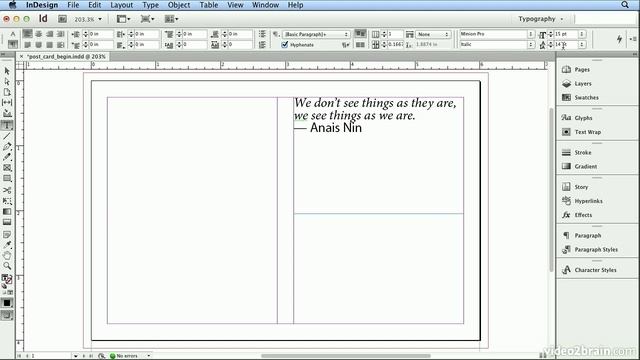This screenshot has height=360, width=640.
Task: Select the Direct Selection tool
Action: pos(7,82)
